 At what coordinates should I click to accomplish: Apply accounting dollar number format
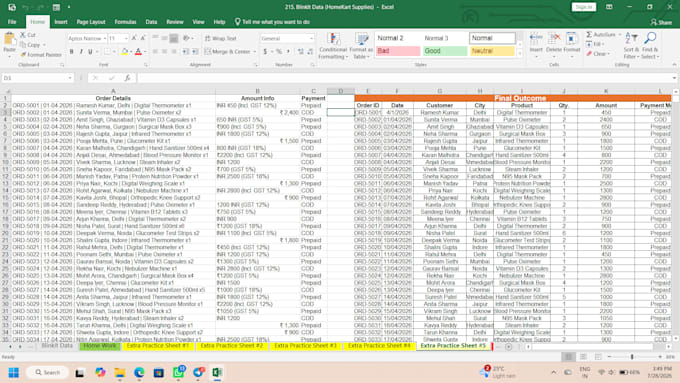click(x=265, y=52)
